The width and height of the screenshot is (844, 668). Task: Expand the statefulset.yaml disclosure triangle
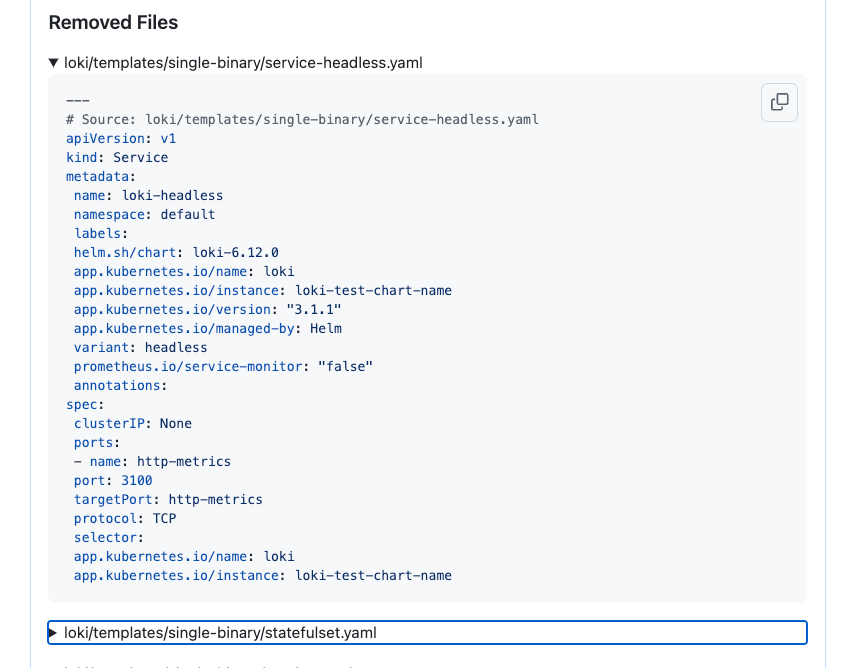tap(54, 633)
